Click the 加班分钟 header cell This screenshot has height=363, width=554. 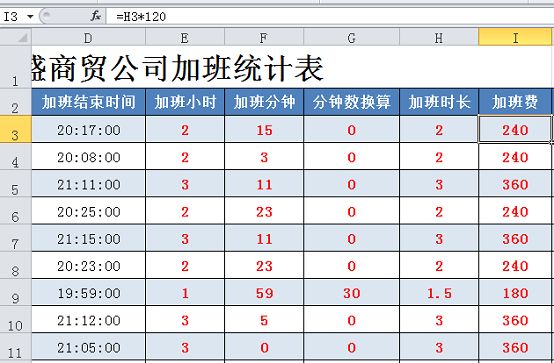264,102
